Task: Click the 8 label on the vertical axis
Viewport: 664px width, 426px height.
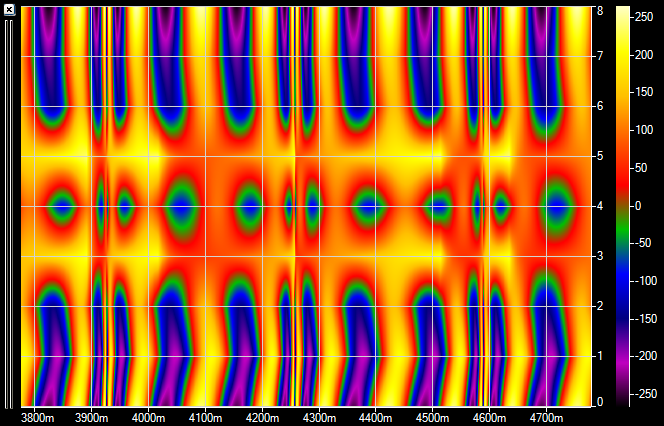Action: 600,11
